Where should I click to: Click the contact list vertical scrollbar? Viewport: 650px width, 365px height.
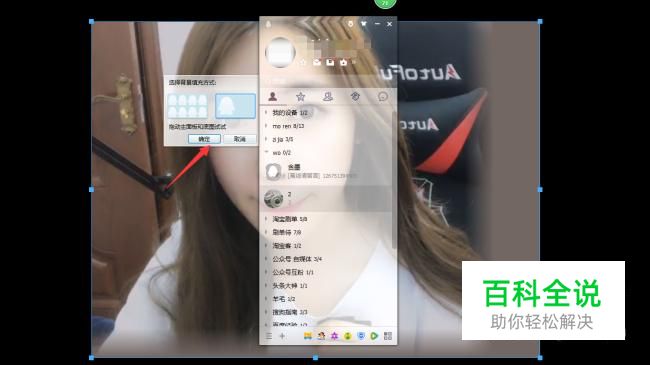[394, 180]
